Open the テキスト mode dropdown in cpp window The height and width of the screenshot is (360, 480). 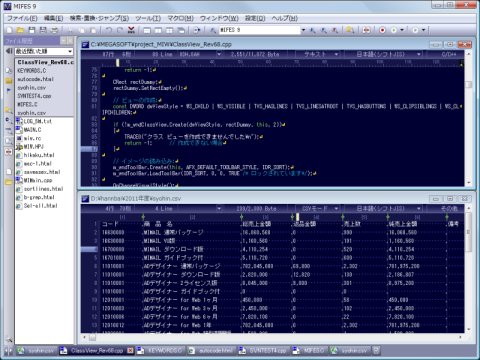336,54
